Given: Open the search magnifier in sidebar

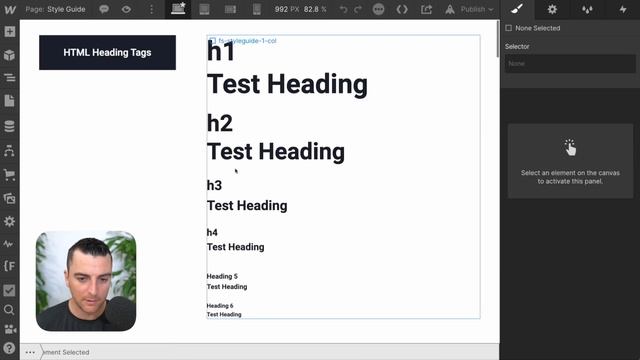Looking at the screenshot, I should click(x=9, y=310).
